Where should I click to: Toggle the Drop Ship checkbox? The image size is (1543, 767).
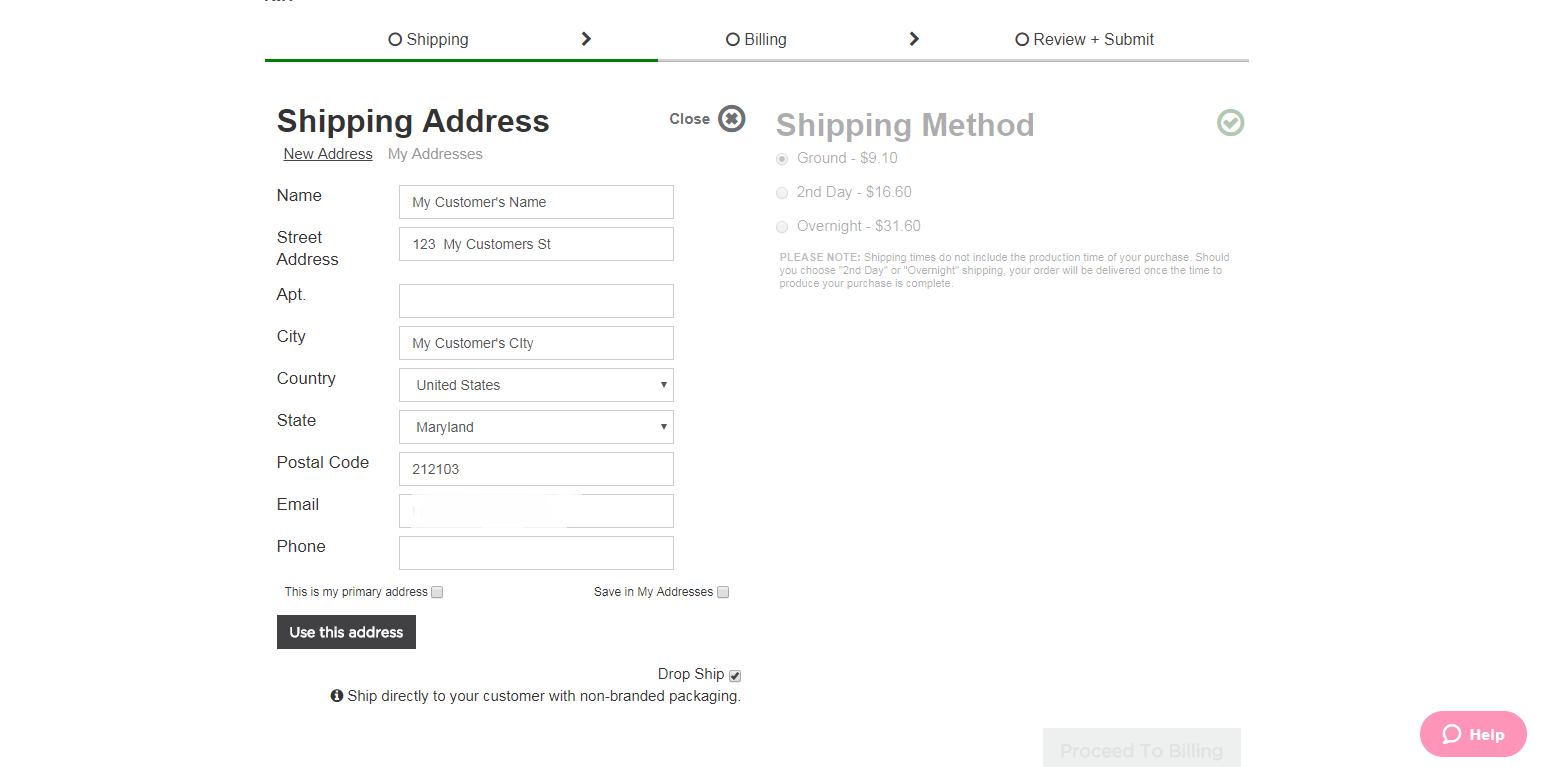click(x=735, y=676)
